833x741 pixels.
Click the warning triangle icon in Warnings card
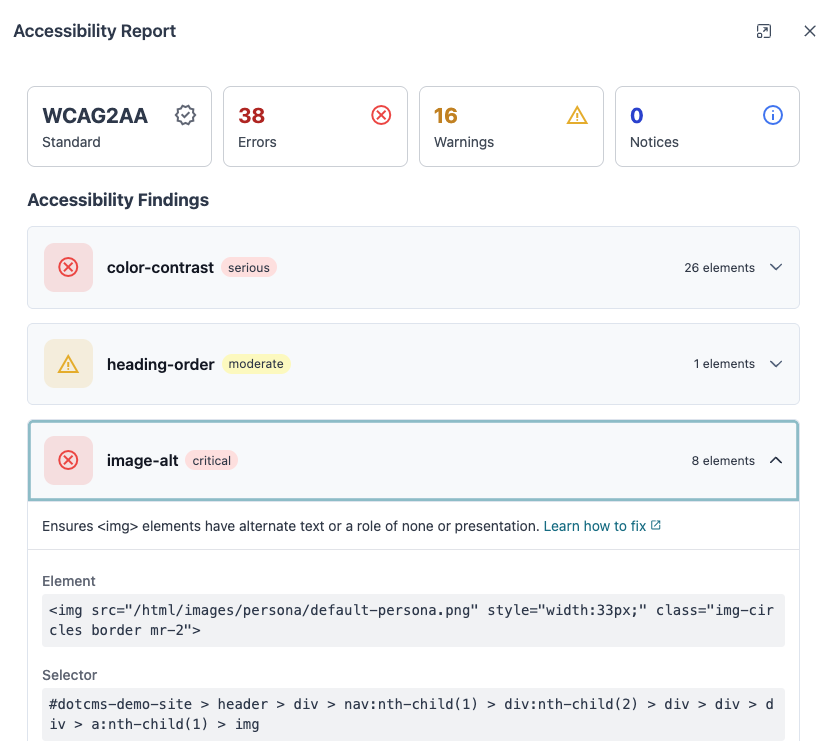coord(577,115)
